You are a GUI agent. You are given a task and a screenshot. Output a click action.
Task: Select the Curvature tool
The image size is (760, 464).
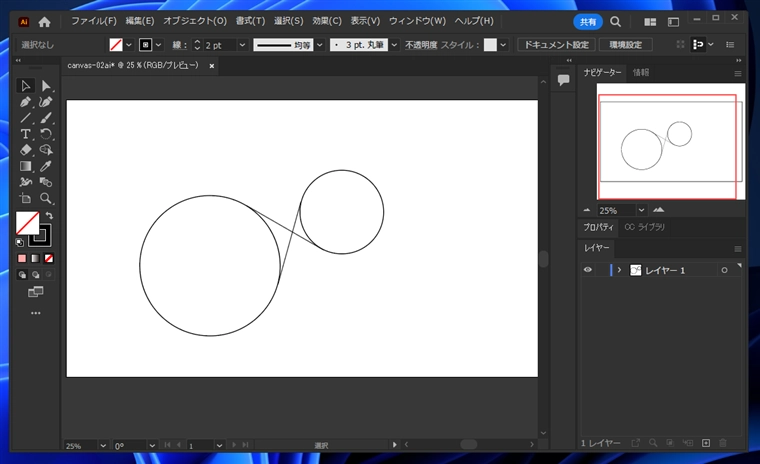coord(46,102)
